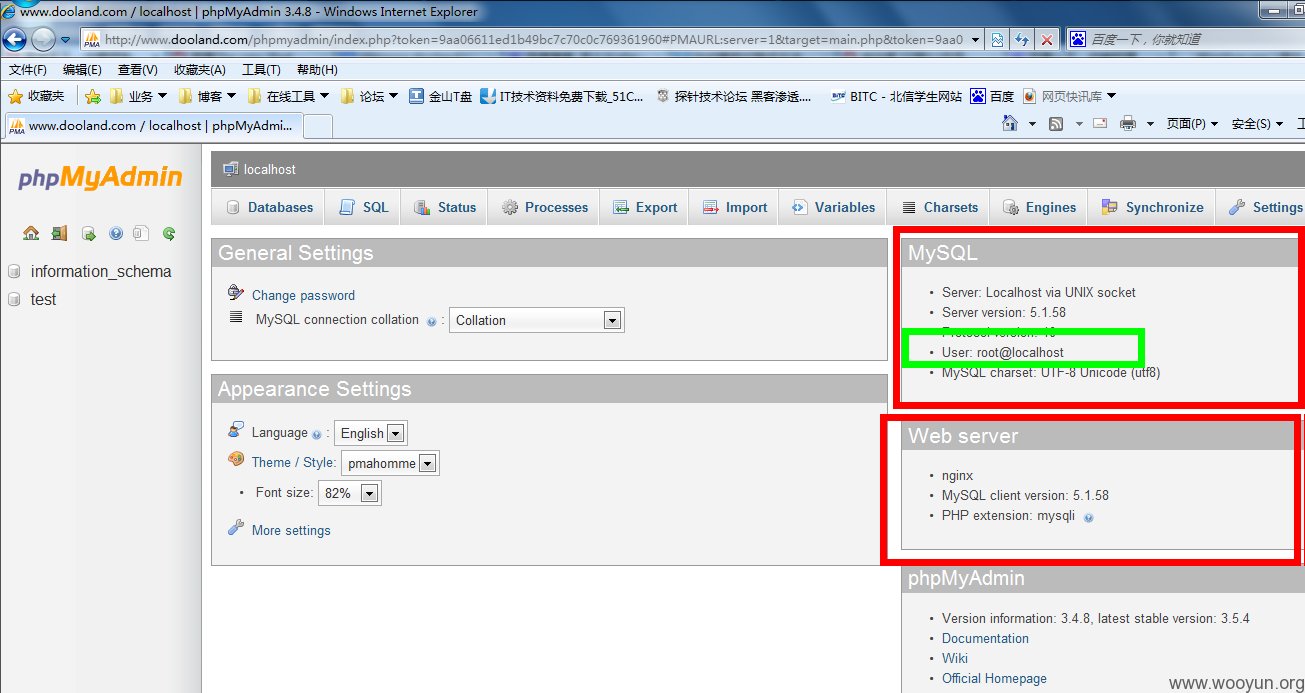1305x693 pixels.
Task: Open the 工具(T) menu
Action: 261,70
